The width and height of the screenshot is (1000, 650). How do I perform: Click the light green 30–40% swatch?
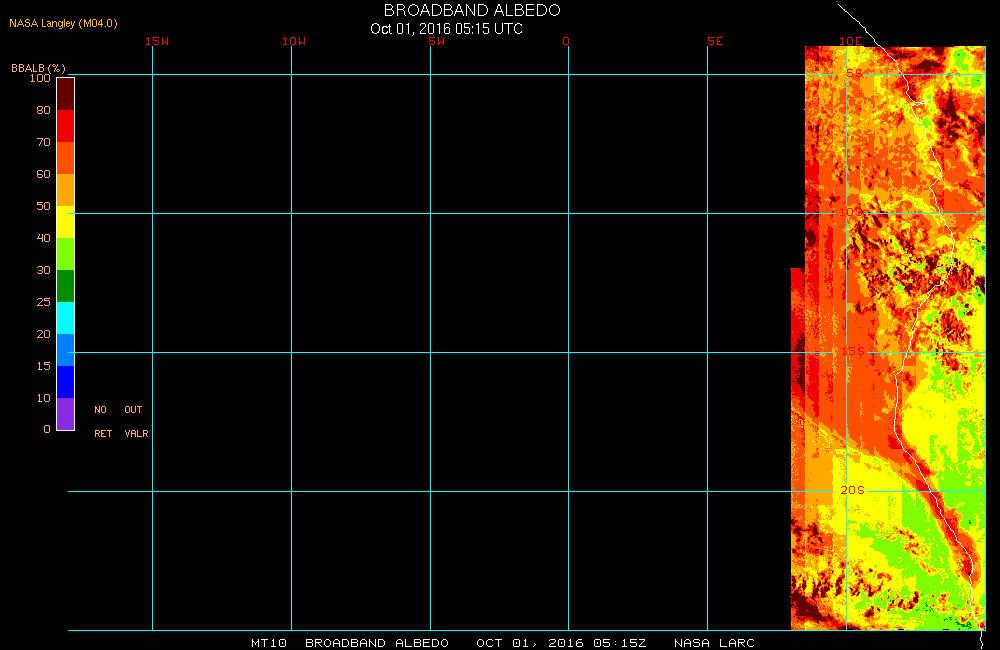pos(65,253)
